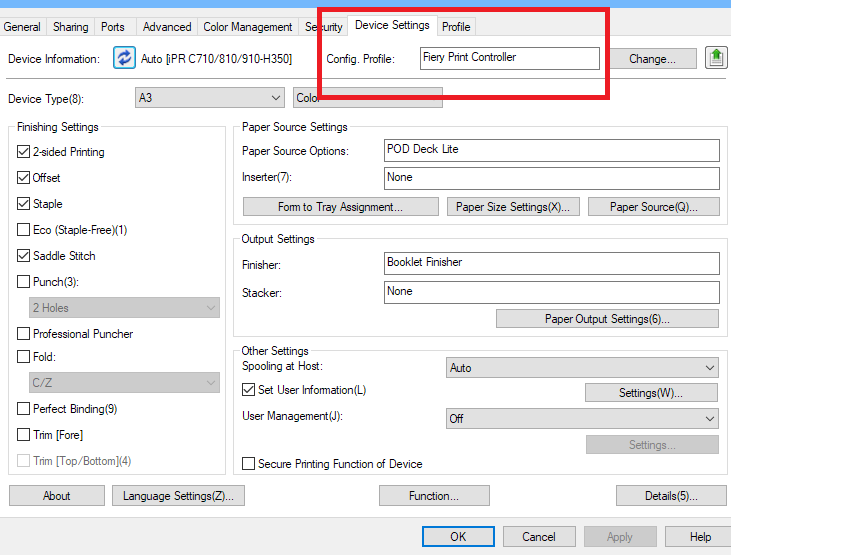Uncheck the Saddle Stitch option
This screenshot has height=555, width=864.
[x=24, y=256]
